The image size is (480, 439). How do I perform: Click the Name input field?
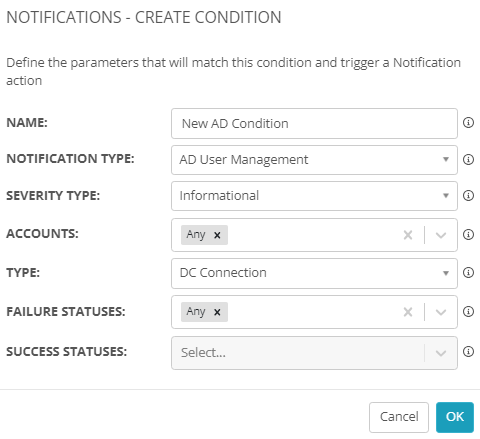[314, 123]
